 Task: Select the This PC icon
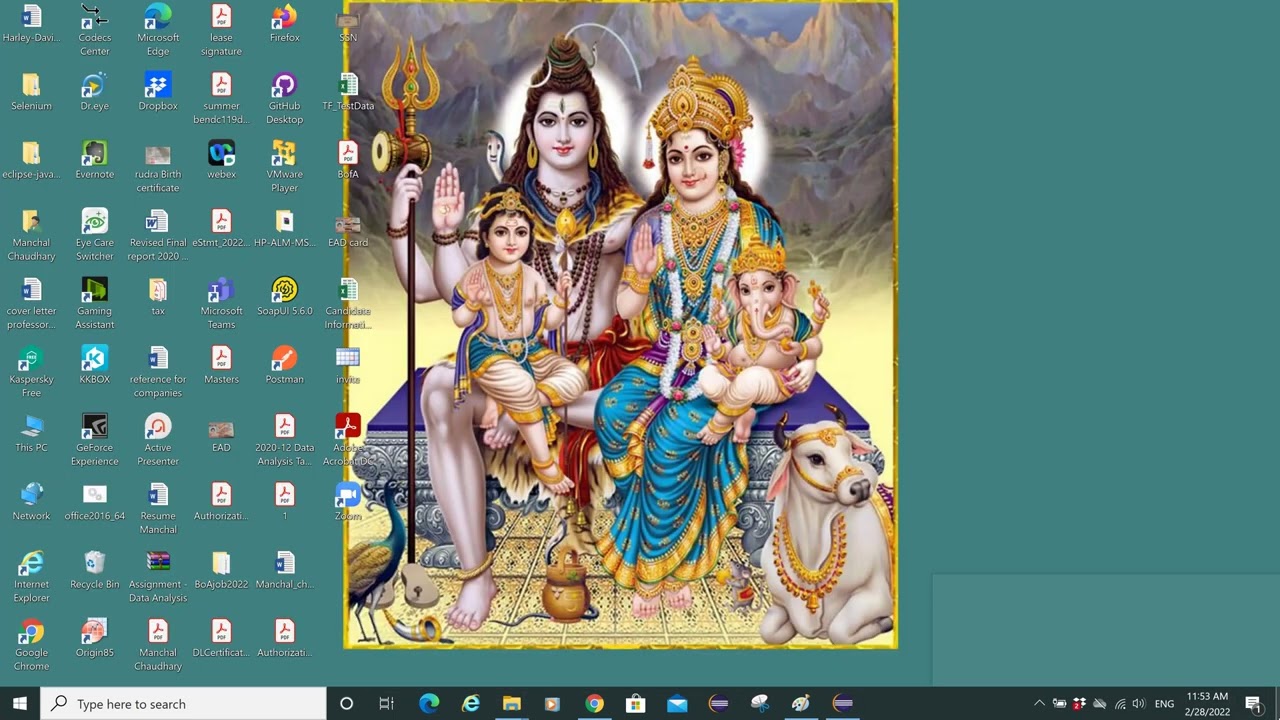click(31, 433)
